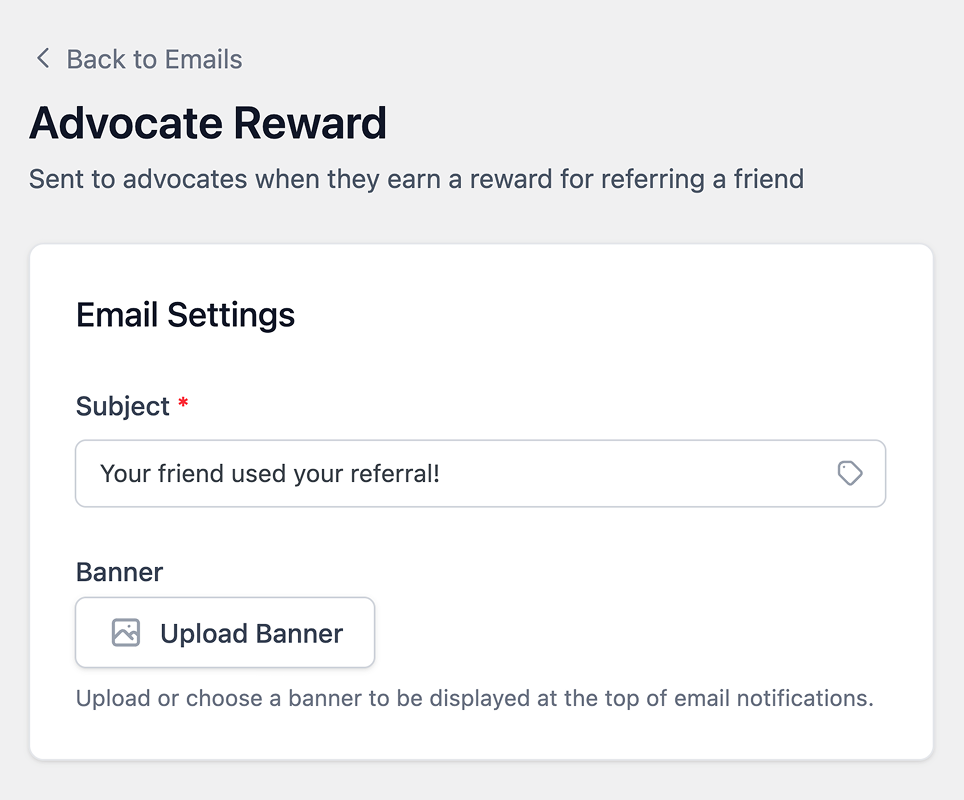The image size is (964, 800).
Task: Click the banner upload helper text
Action: (474, 698)
